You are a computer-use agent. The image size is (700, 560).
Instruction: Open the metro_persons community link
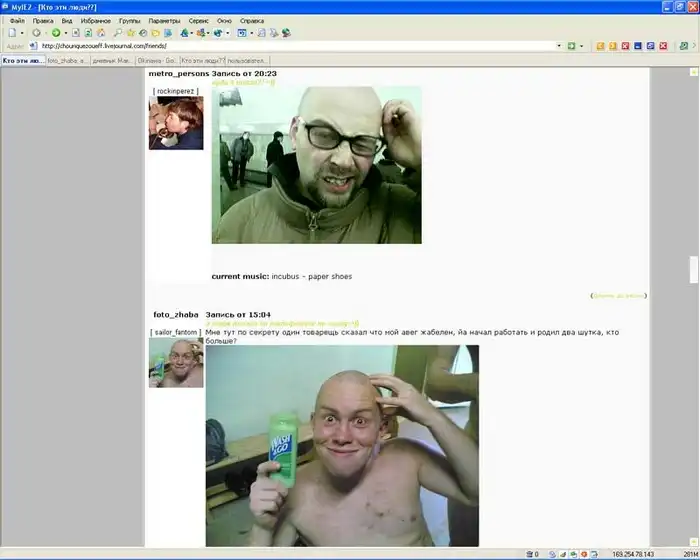pos(178,74)
